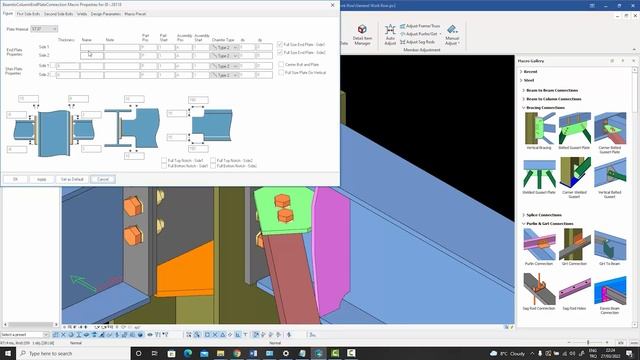Switch to the Second Side Bolts tab
The width and height of the screenshot is (640, 360).
point(58,14)
